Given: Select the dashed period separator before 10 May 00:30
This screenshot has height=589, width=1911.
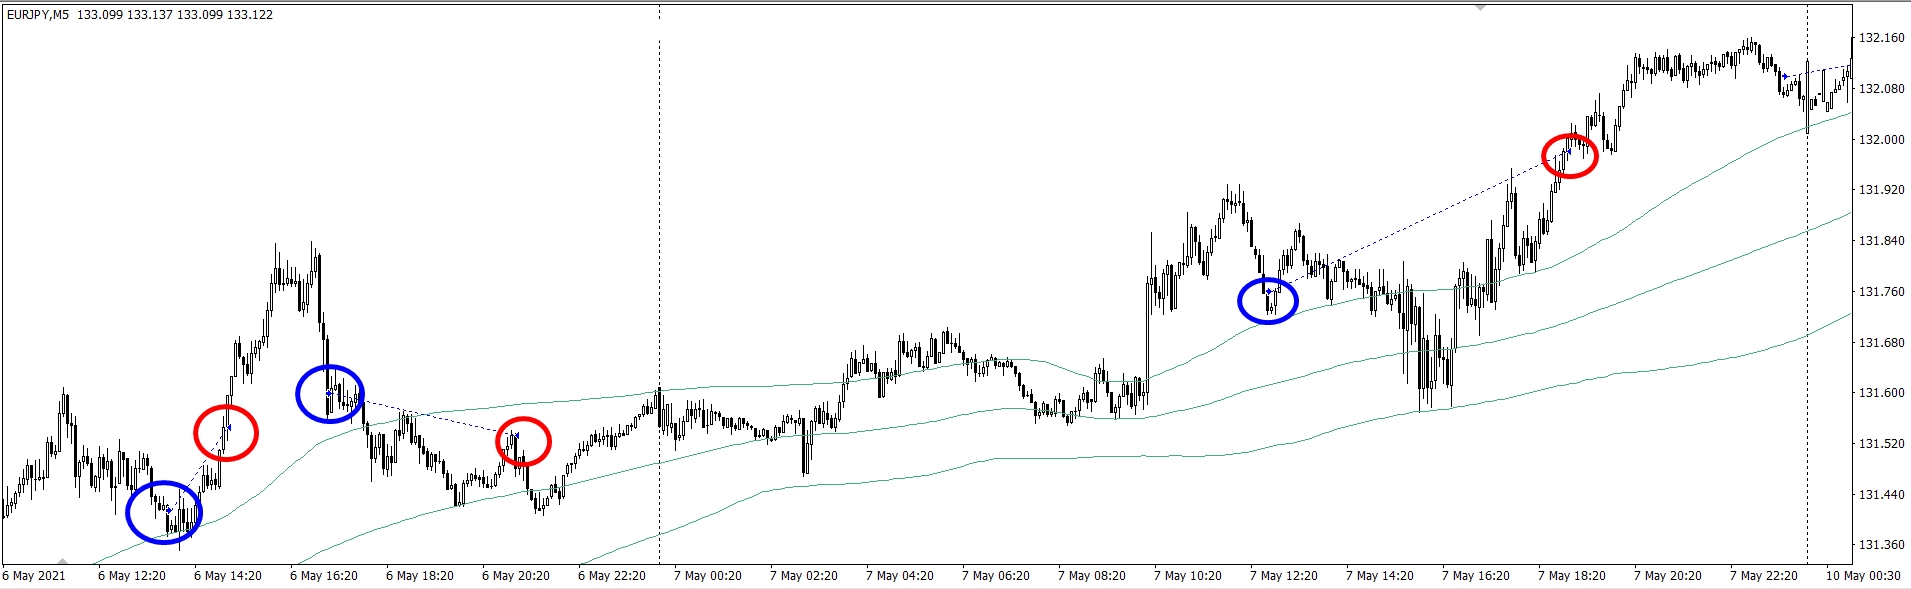Looking at the screenshot, I should click(1807, 285).
